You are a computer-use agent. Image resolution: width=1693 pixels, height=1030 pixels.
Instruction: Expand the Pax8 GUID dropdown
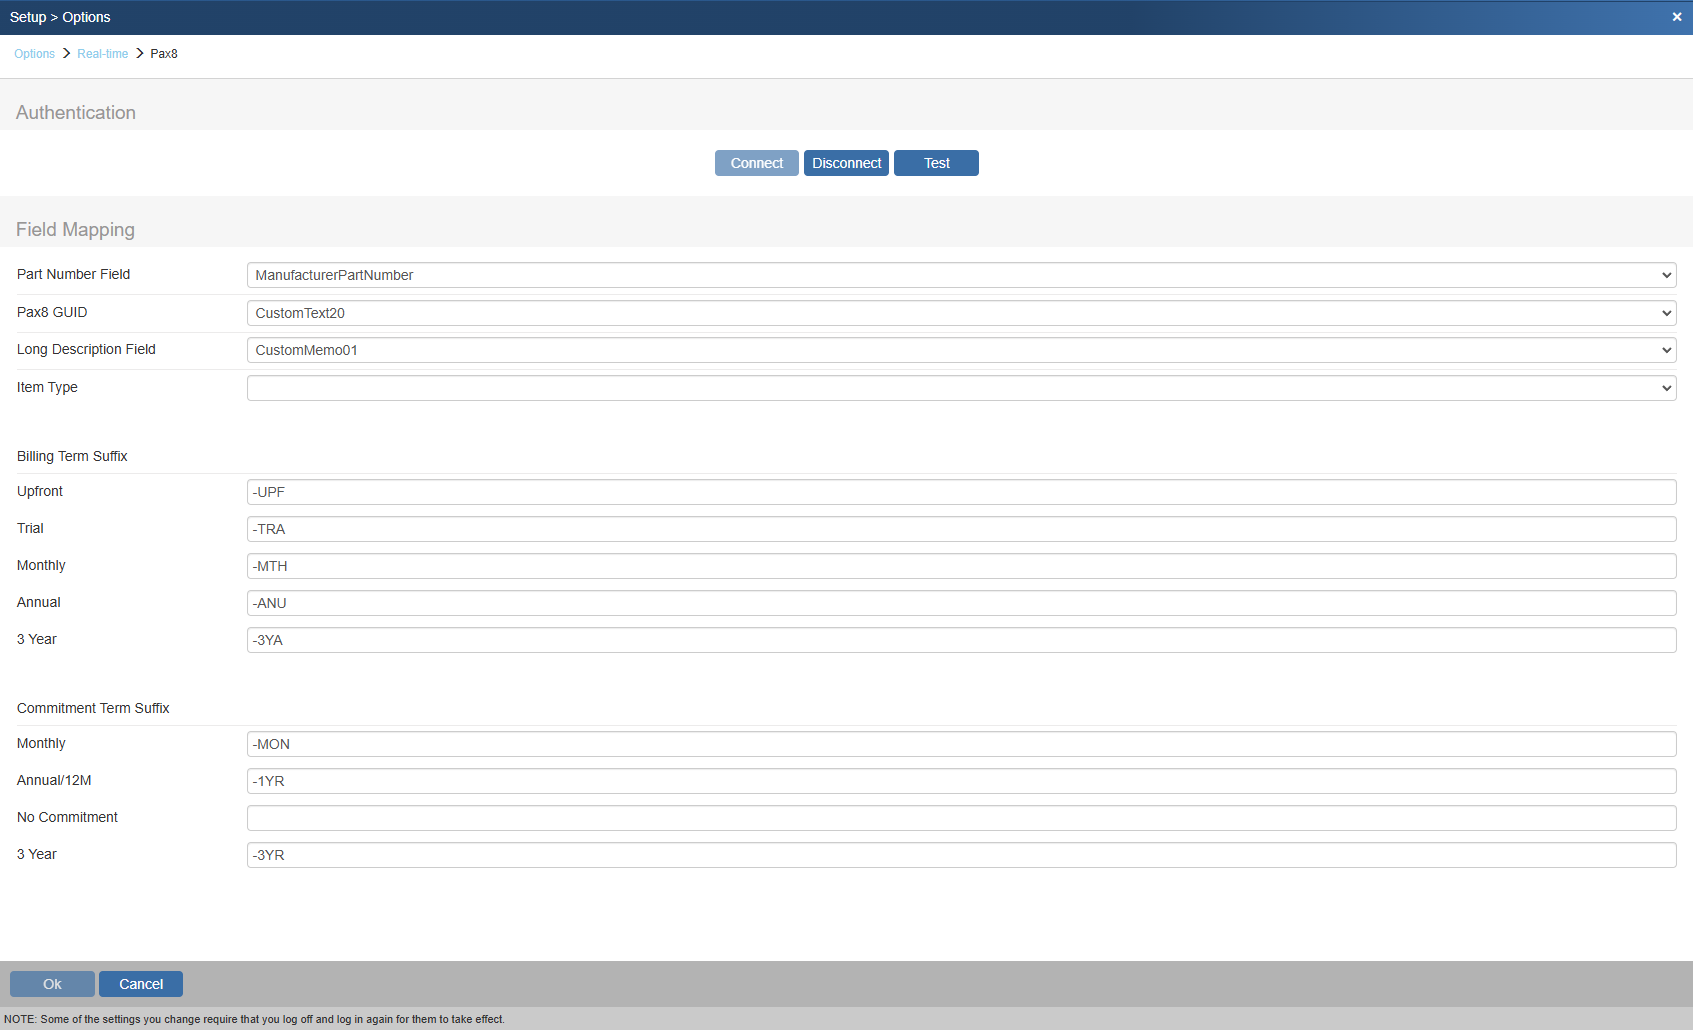point(960,313)
